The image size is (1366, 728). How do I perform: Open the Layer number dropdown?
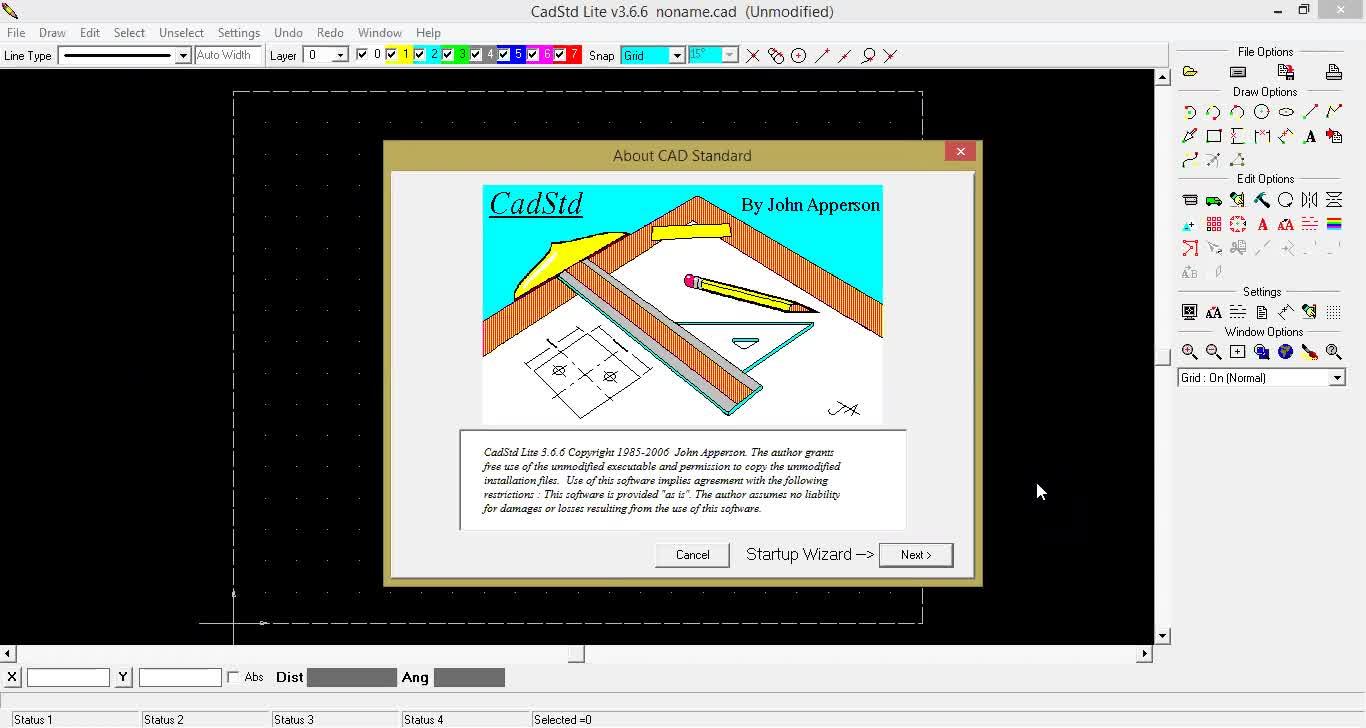point(340,56)
